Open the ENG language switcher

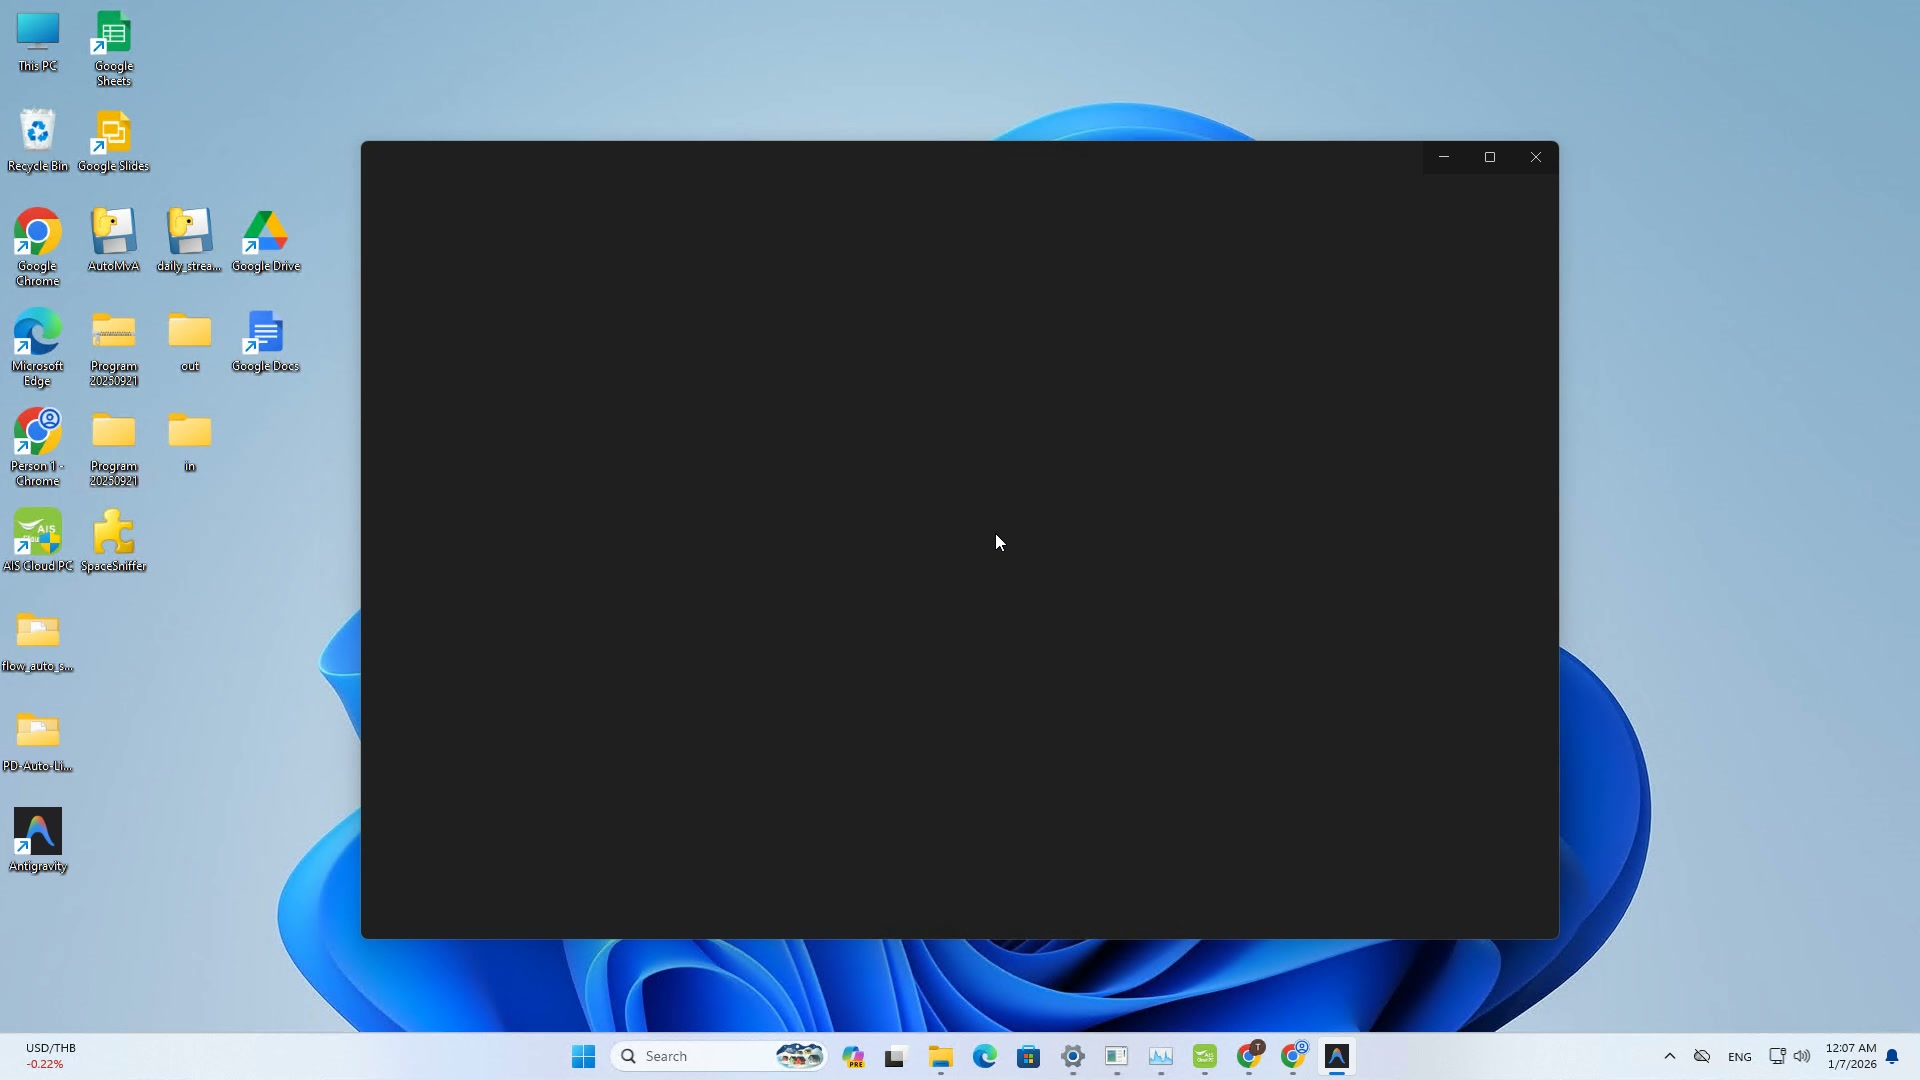click(1740, 1056)
